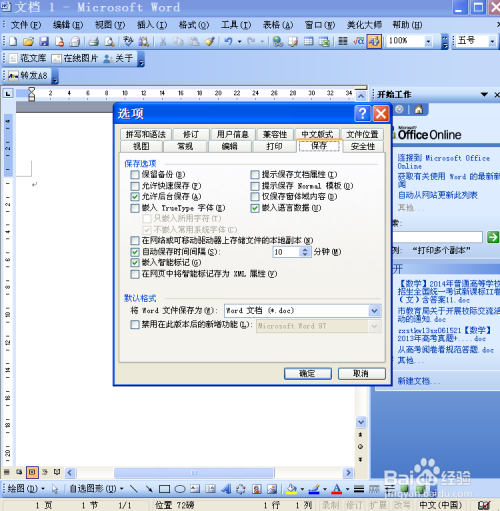Screen dimensions: 500x511
Task: Click the Undo arrow icon
Action: [228, 41]
